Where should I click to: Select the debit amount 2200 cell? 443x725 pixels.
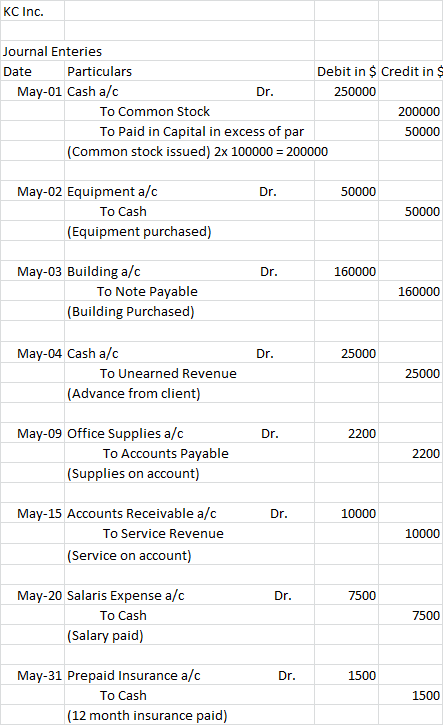pos(346,433)
